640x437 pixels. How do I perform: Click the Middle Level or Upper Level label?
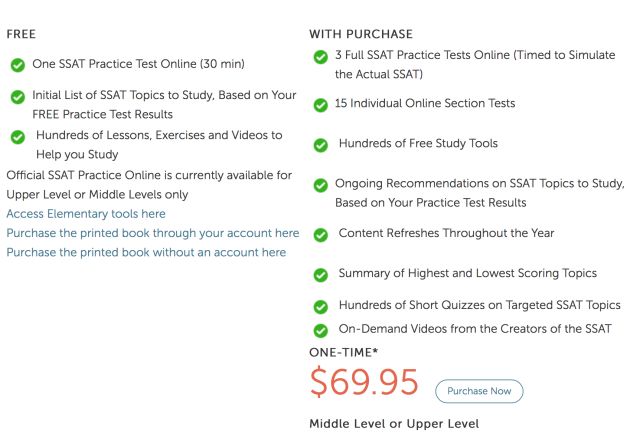(x=394, y=424)
